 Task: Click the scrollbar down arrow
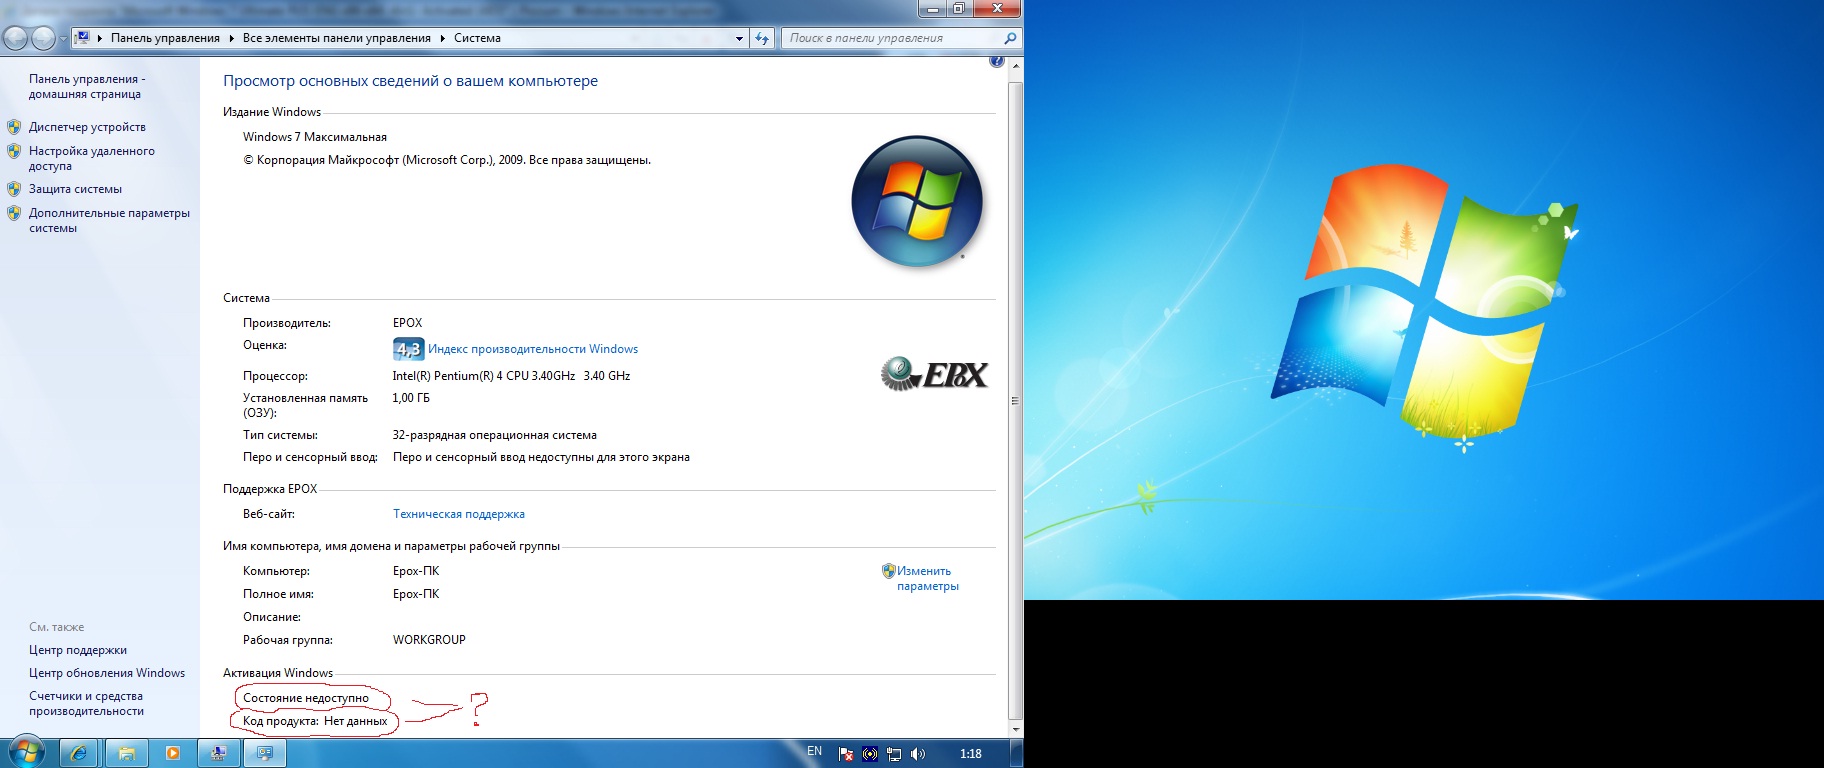[1016, 729]
